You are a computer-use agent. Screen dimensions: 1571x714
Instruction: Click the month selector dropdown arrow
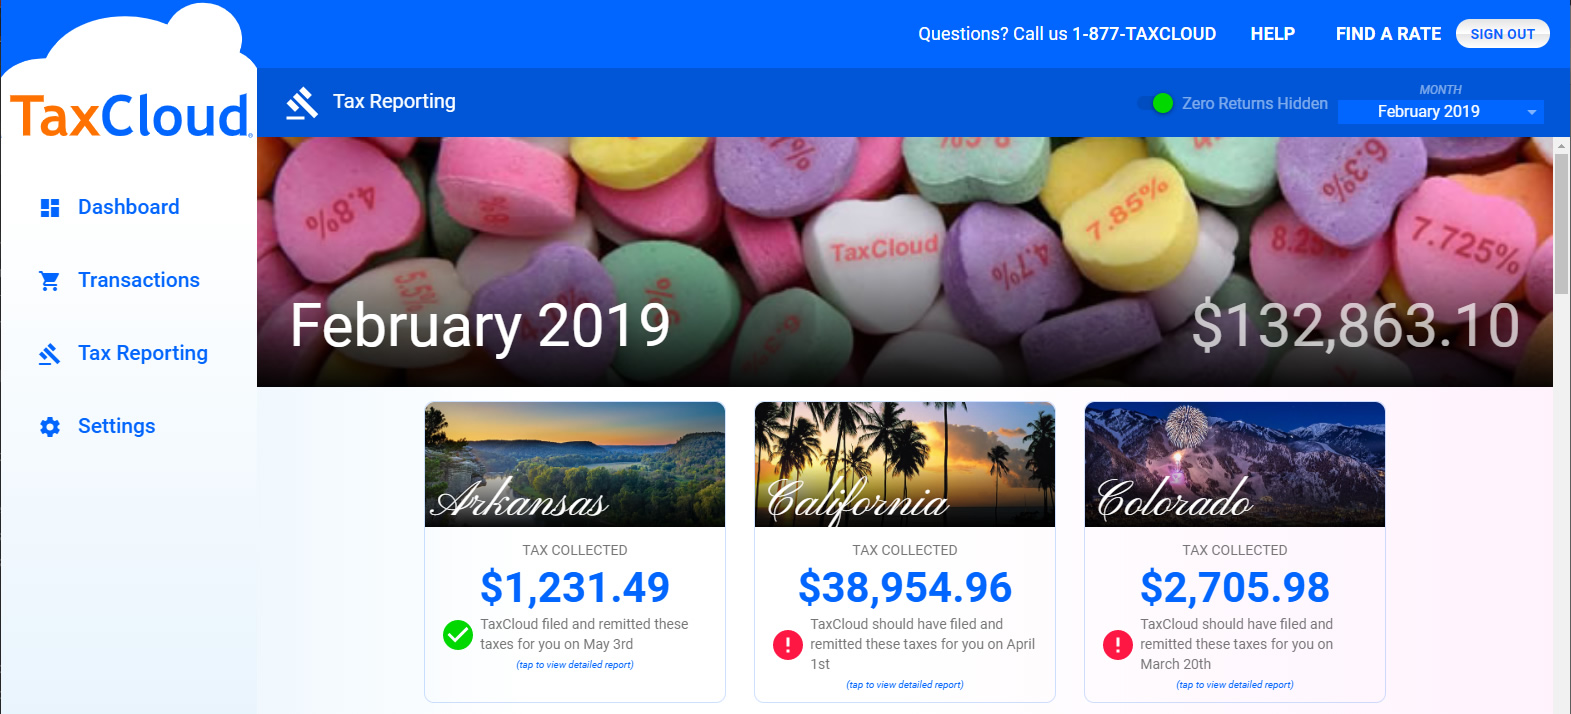coord(1531,112)
